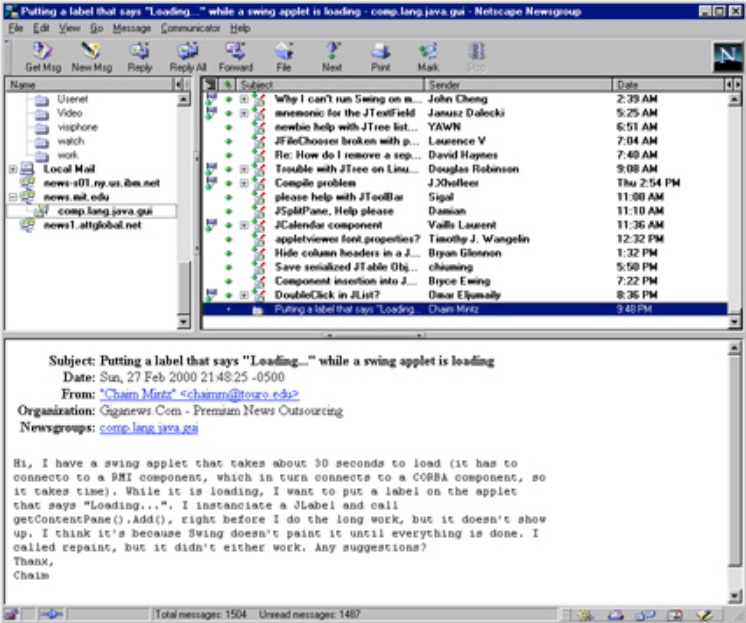
Task: Click the comp.lang.java.gui newsgroups link
Action: tap(149, 427)
